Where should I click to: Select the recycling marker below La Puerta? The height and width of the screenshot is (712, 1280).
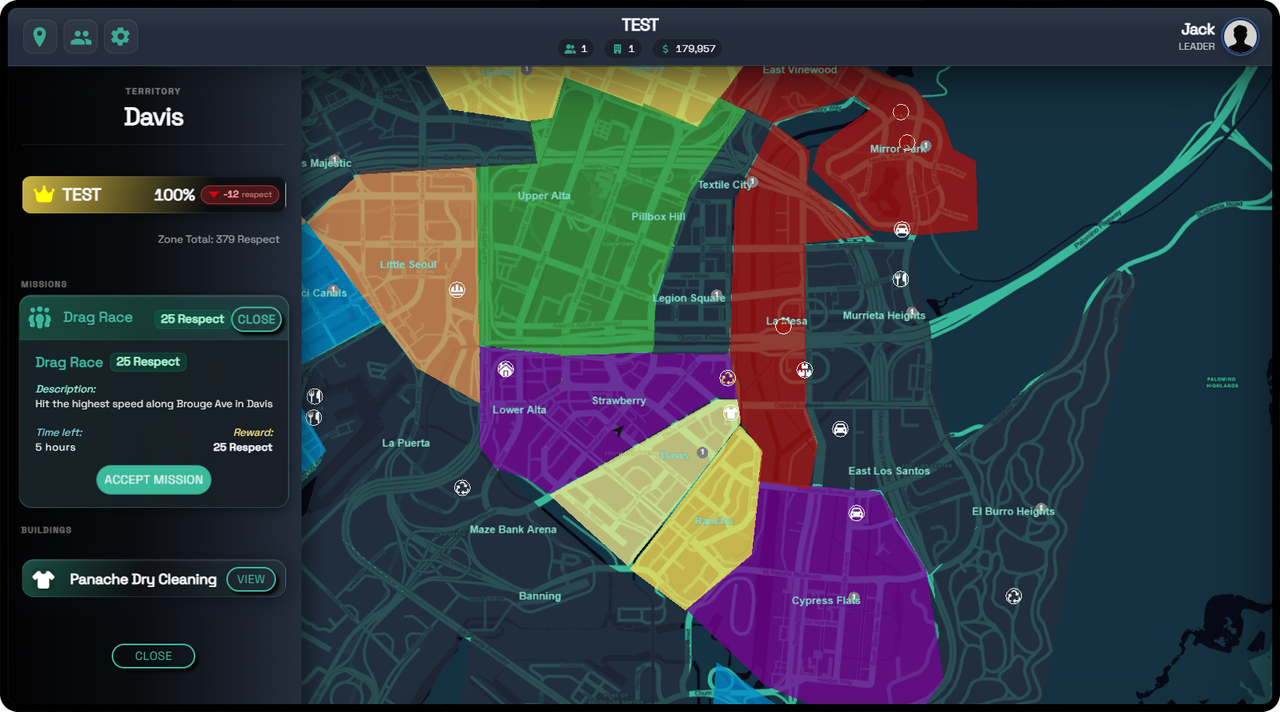tap(462, 488)
